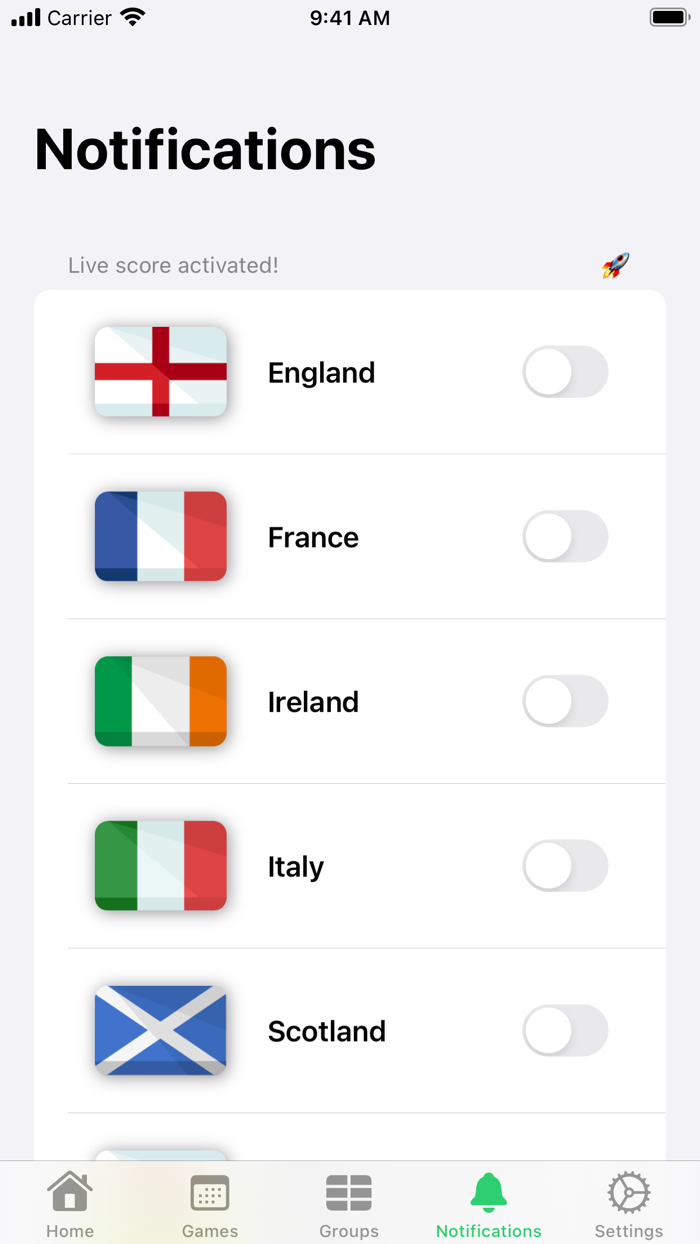The image size is (700, 1244).
Task: Switch on Scotland notifications
Action: click(565, 1030)
